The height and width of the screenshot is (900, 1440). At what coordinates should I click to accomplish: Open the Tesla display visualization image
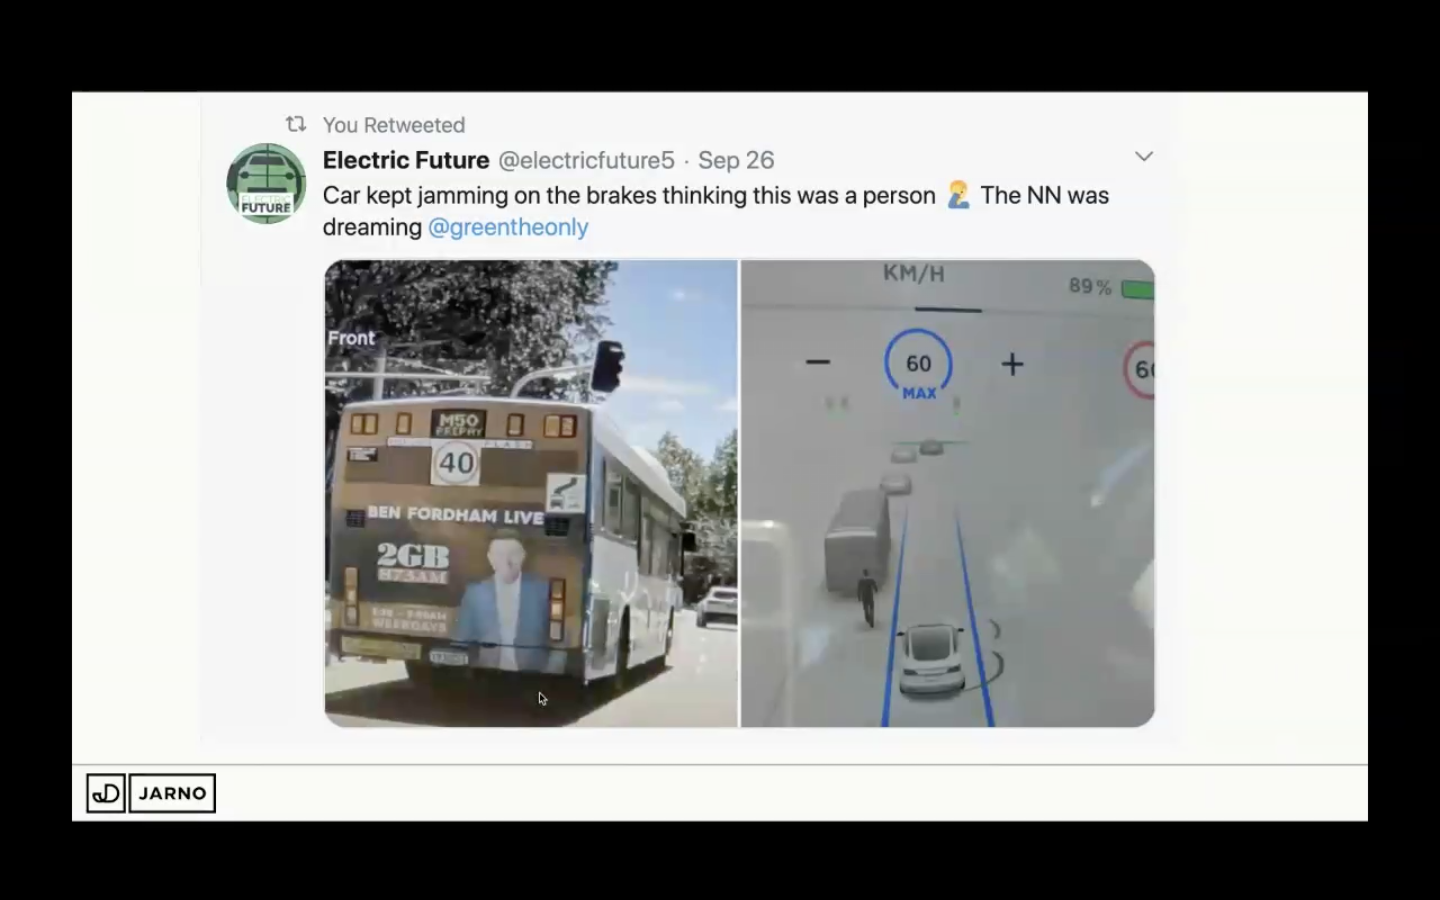coord(948,493)
